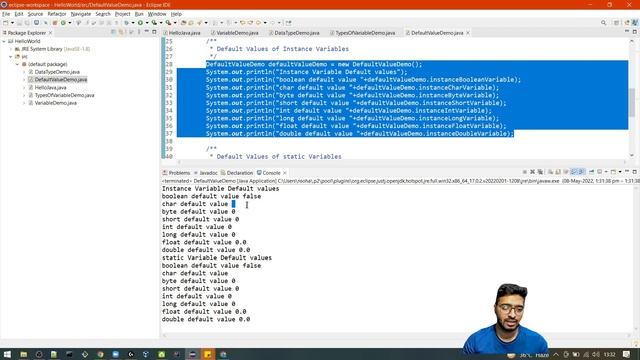Click the Remove All Terminated Launches icon
Screen dimensions: 640x360
(540, 172)
